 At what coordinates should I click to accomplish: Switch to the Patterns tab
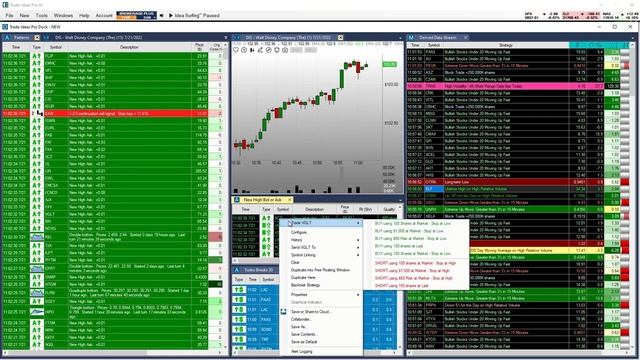coord(21,38)
